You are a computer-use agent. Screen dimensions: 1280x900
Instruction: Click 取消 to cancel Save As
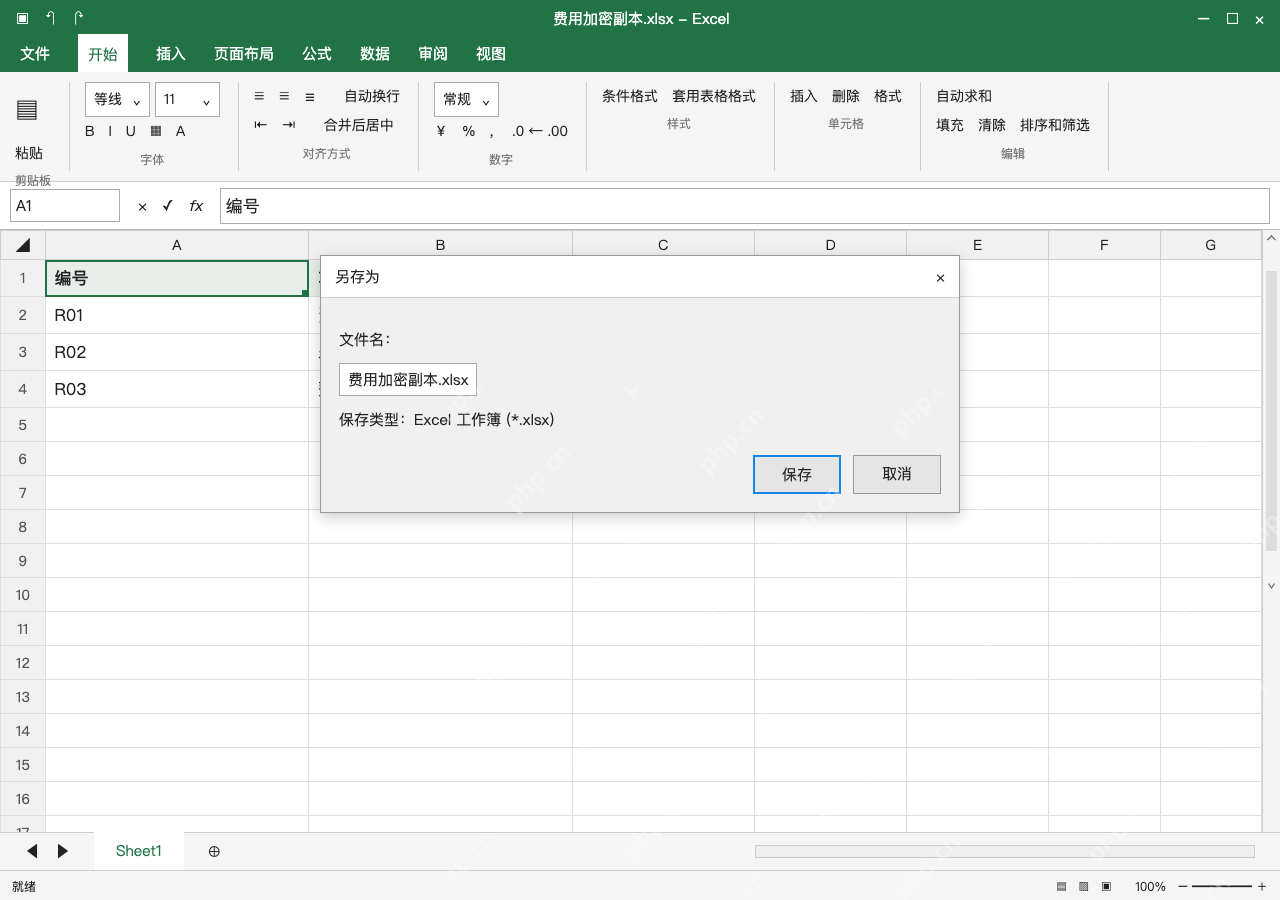click(x=897, y=475)
